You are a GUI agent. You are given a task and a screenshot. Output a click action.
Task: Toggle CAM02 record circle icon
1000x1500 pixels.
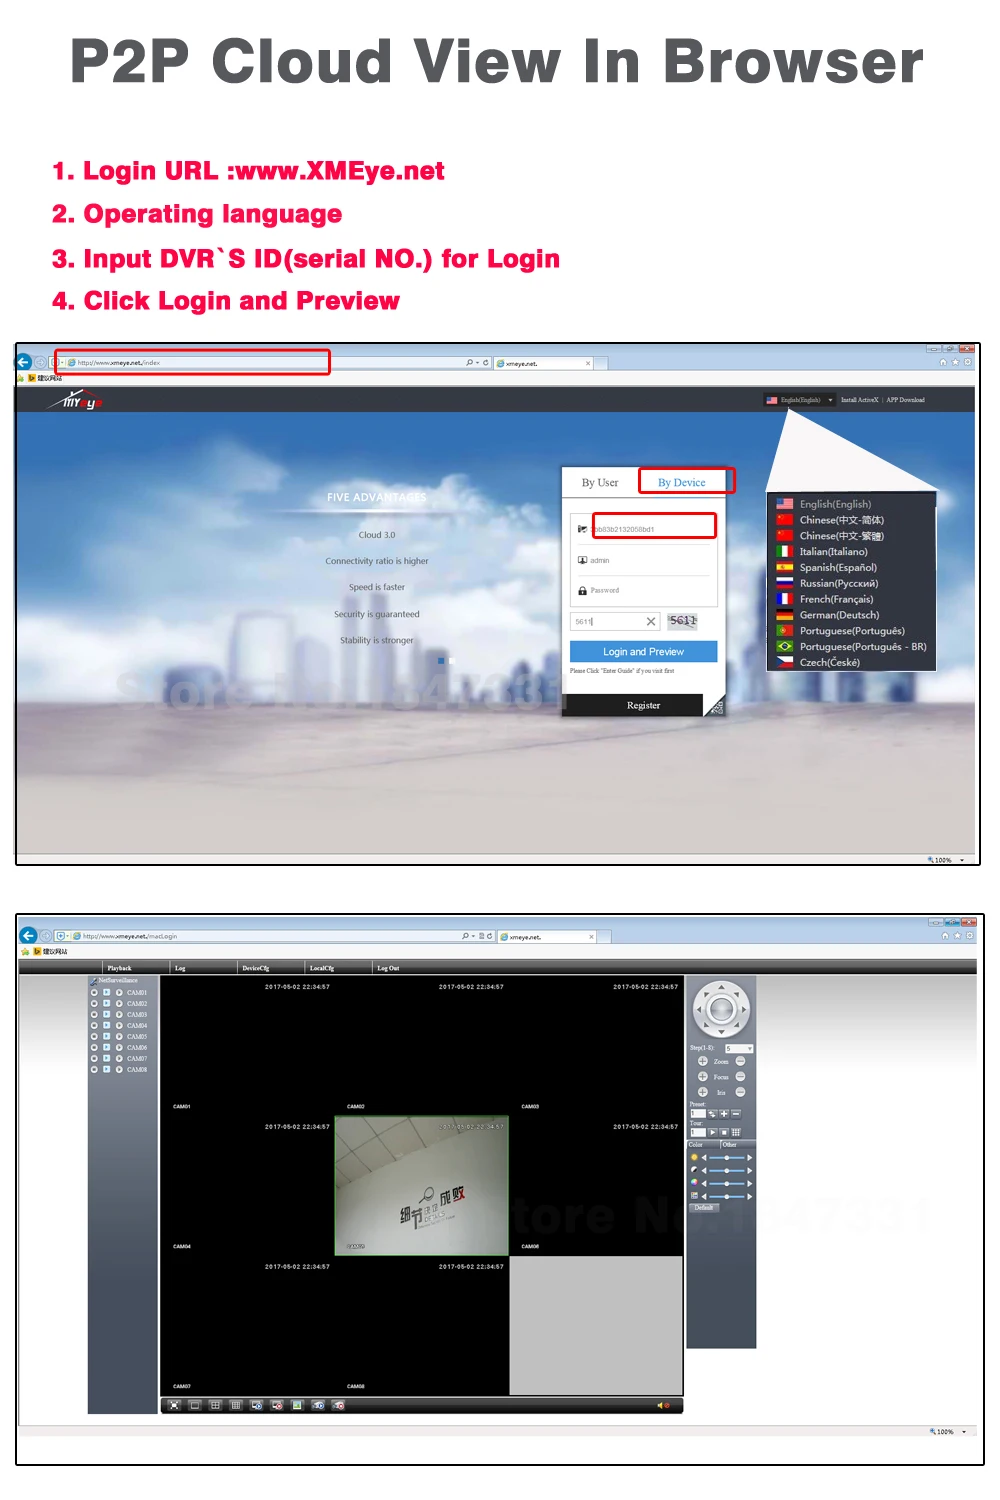click(x=94, y=1003)
